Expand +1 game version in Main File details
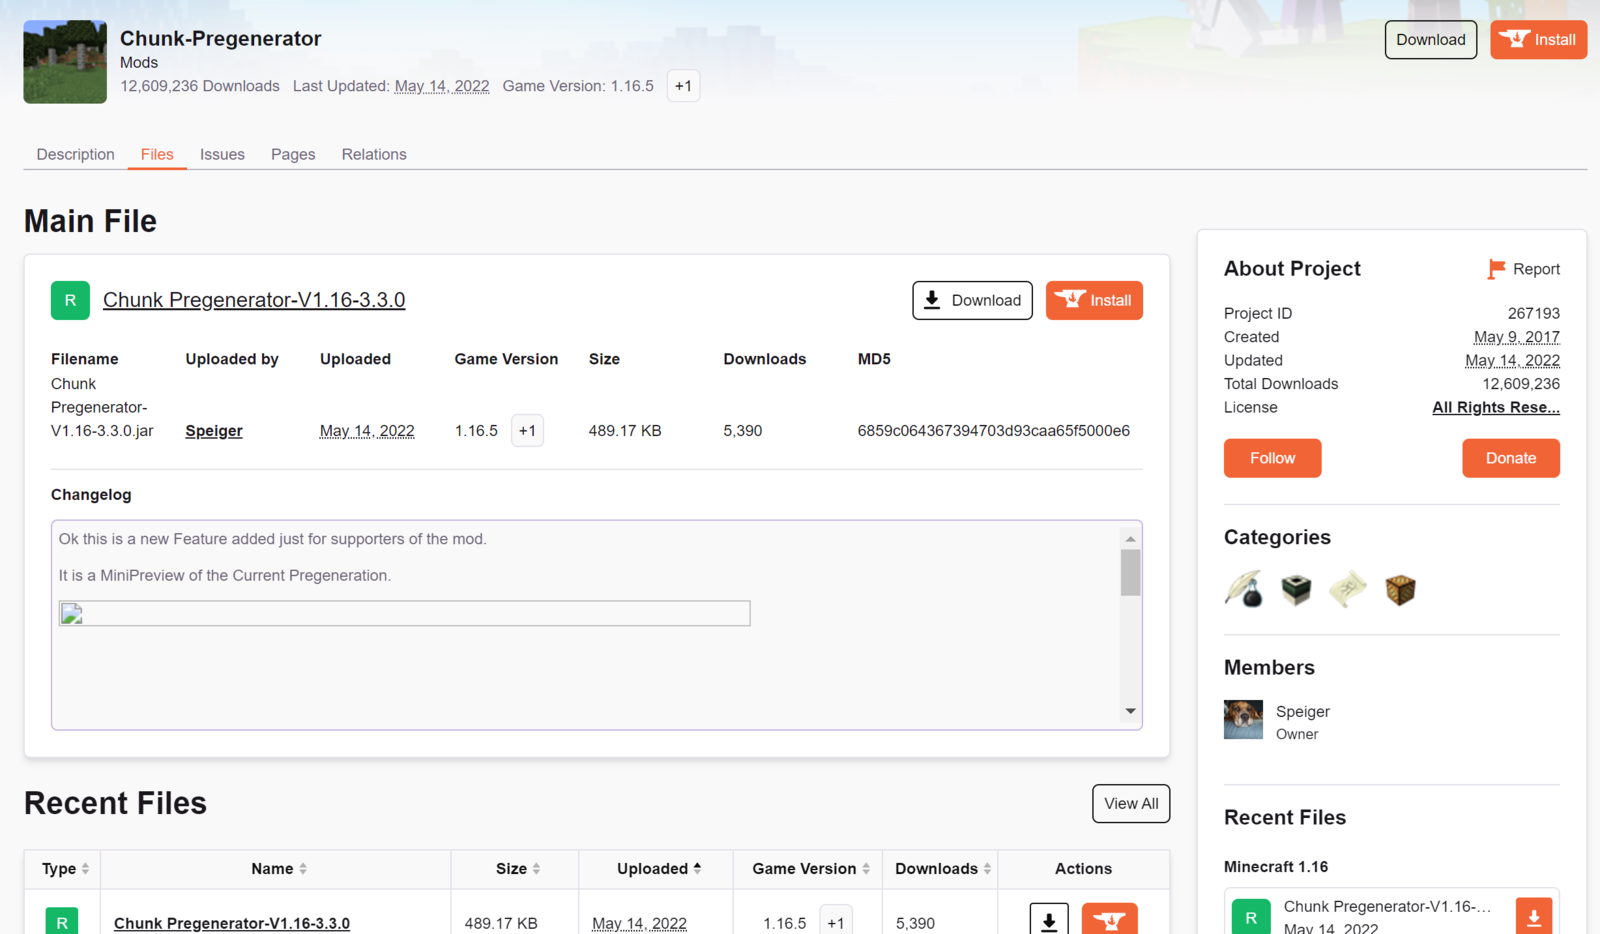This screenshot has height=934, width=1600. click(527, 431)
